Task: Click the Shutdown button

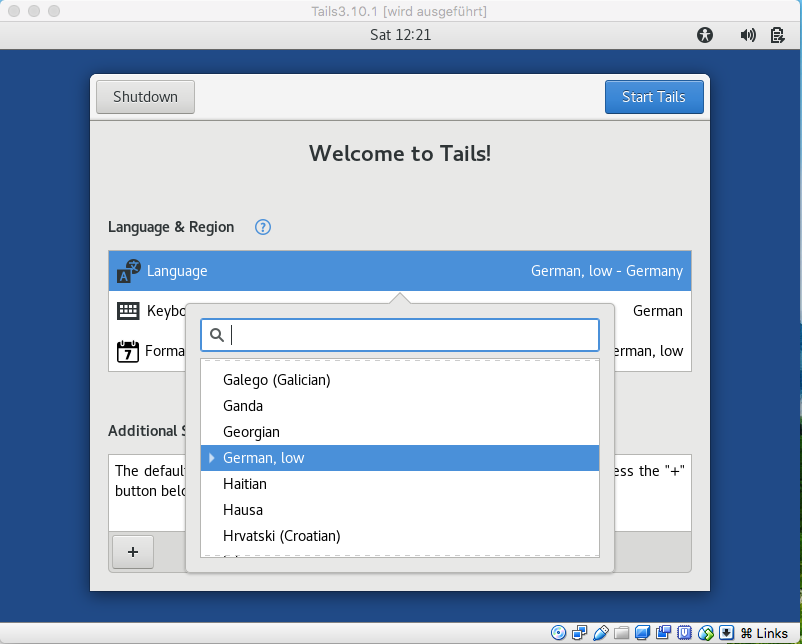Action: click(x=145, y=97)
